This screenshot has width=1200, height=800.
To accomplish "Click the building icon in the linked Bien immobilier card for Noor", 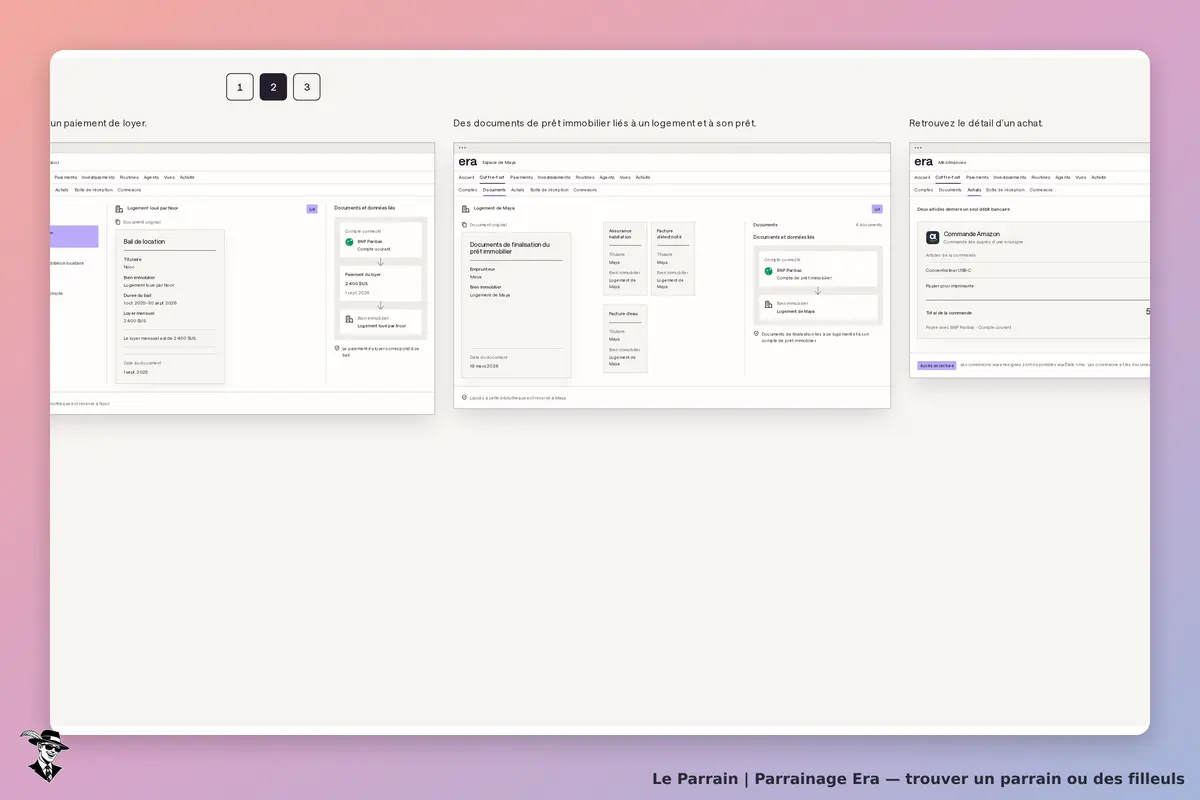I will coord(349,319).
